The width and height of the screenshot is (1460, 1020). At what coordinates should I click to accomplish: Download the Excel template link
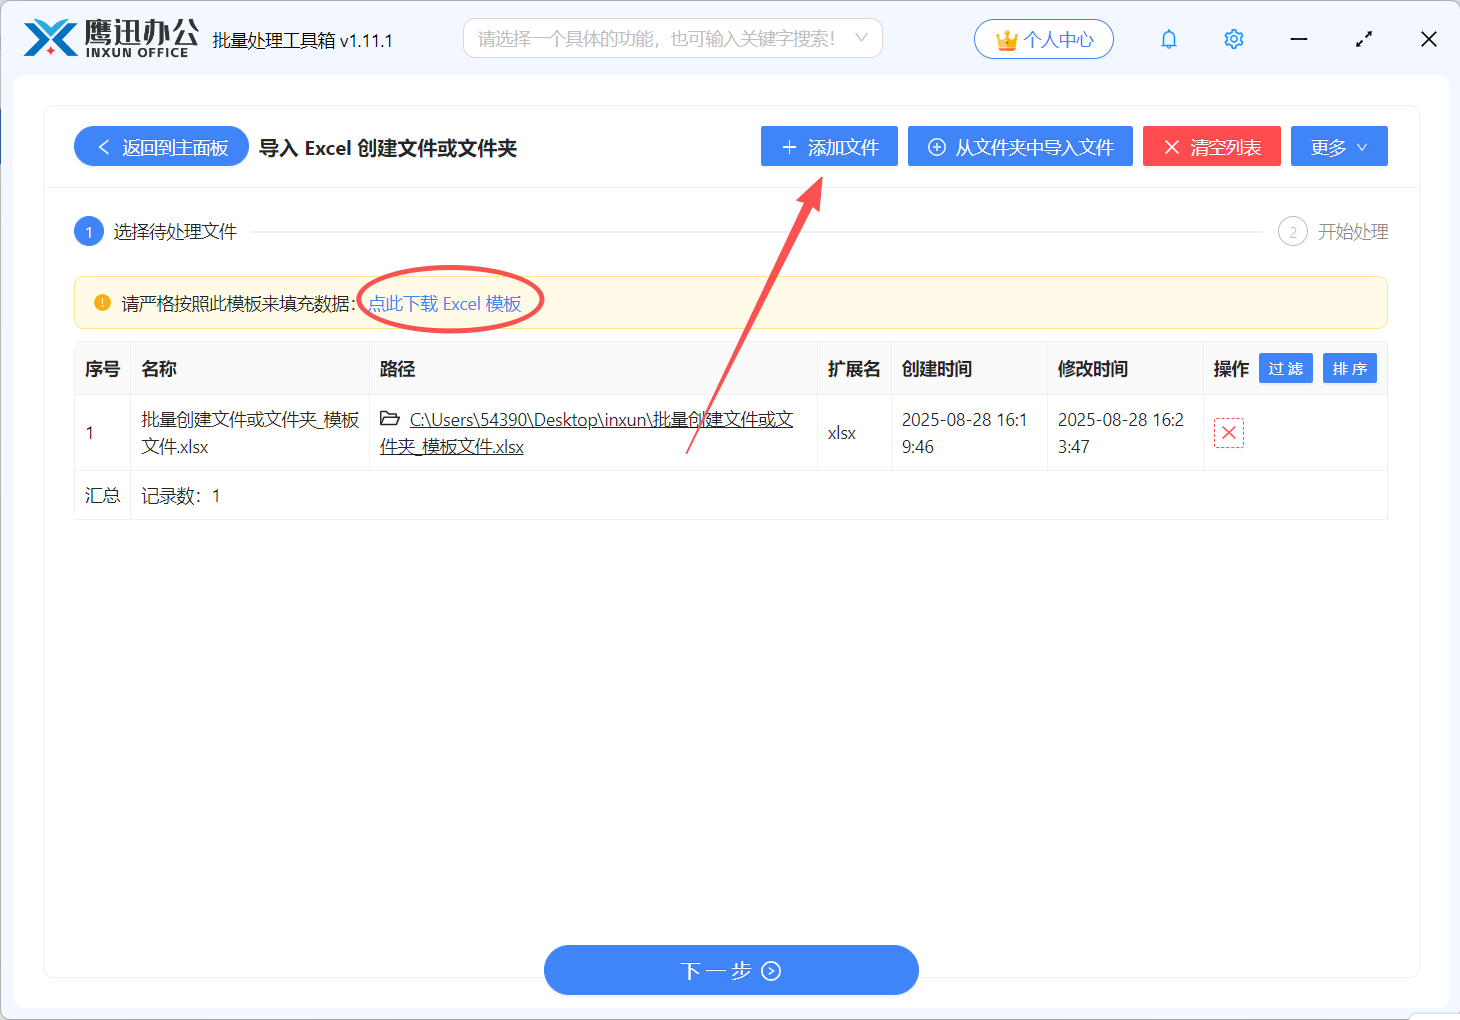tap(445, 304)
